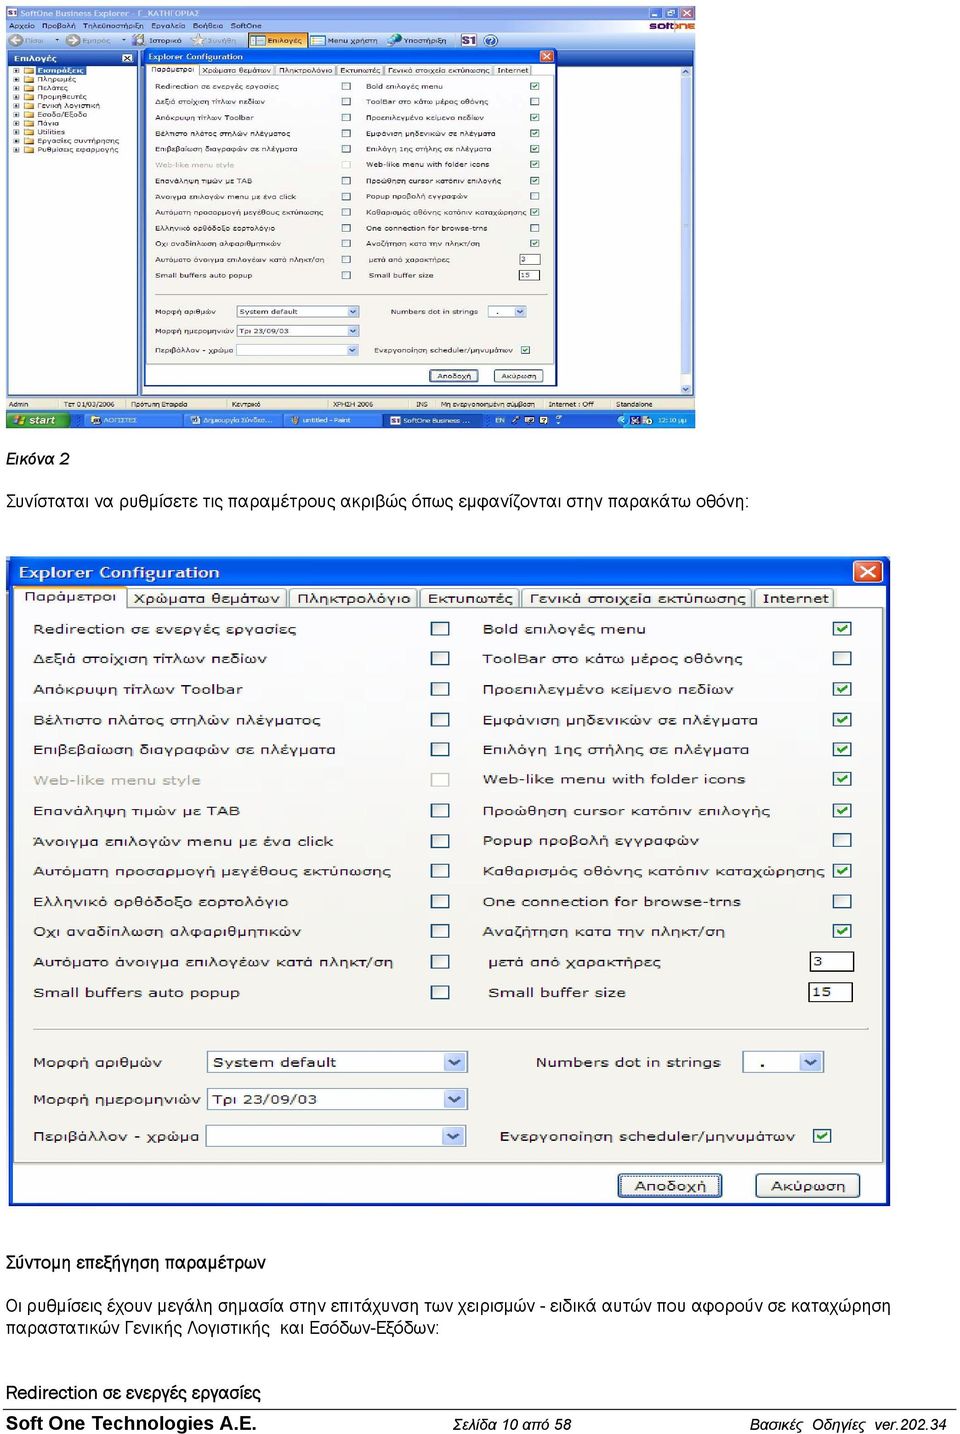Click the vertical scrollbar in SoftOne window
This screenshot has height=1434, width=960.
[686, 230]
